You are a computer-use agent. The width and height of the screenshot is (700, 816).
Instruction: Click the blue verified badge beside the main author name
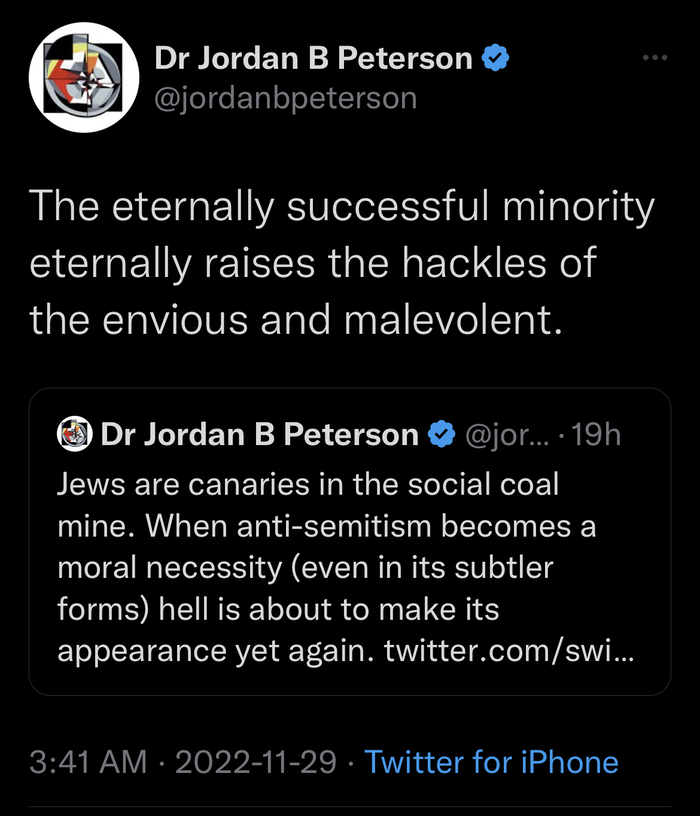(497, 59)
